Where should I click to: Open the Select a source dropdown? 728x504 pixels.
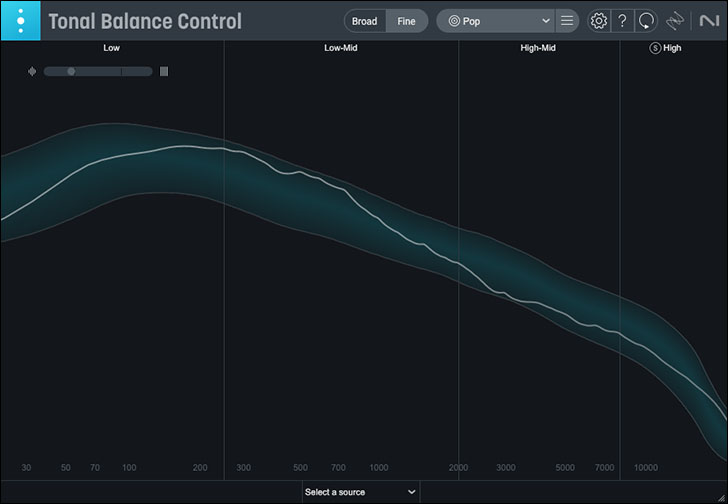(361, 492)
